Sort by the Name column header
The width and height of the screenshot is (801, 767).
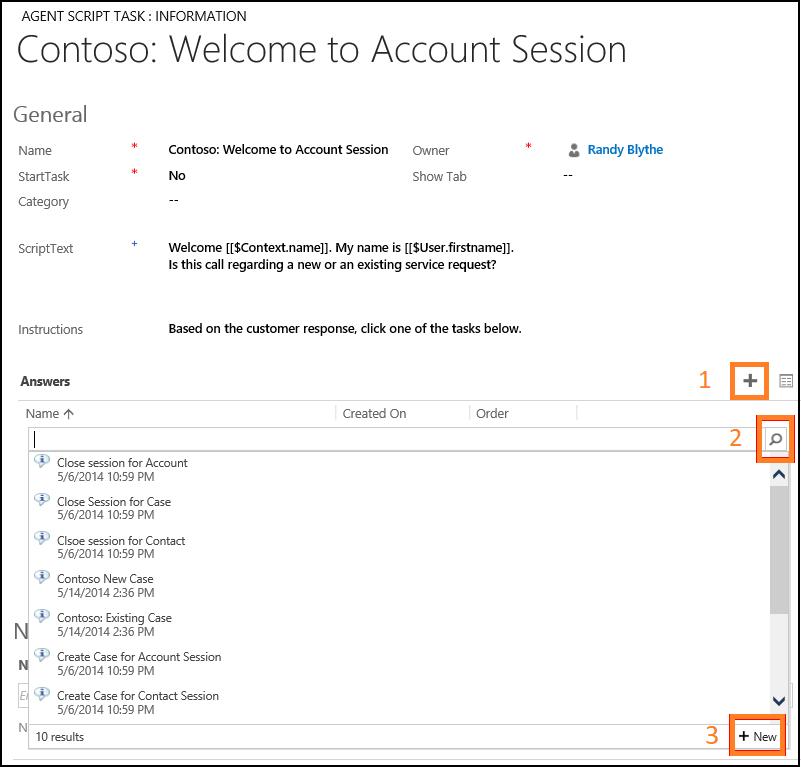(x=50, y=413)
